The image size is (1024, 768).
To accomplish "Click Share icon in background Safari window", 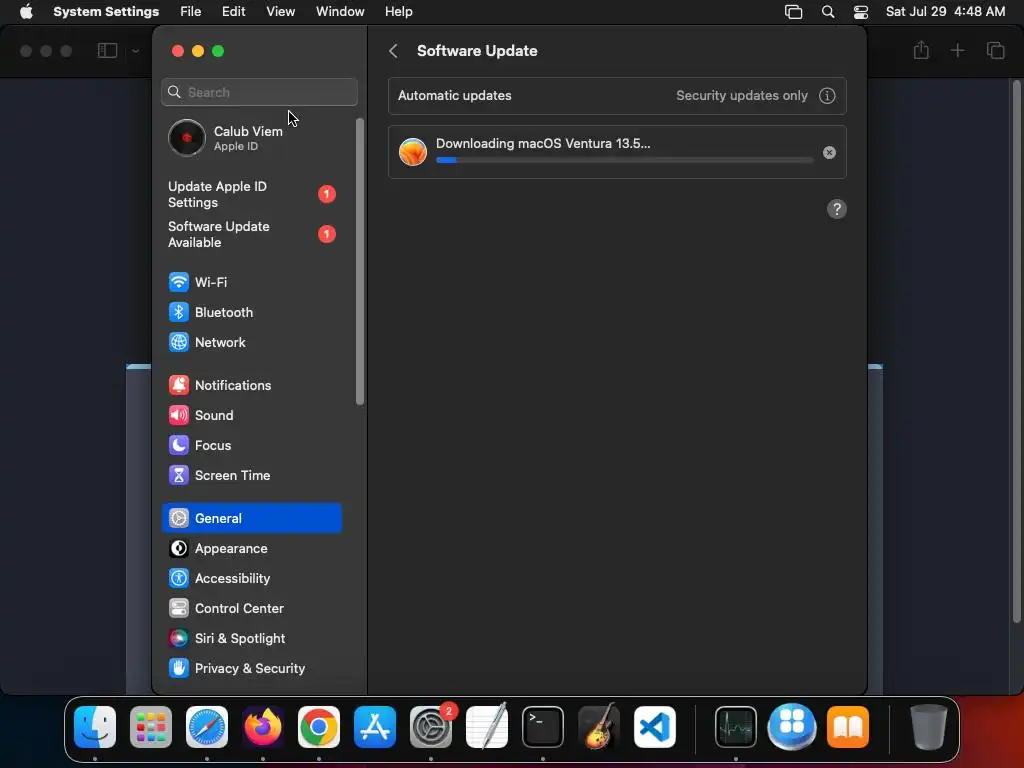I will 921,50.
